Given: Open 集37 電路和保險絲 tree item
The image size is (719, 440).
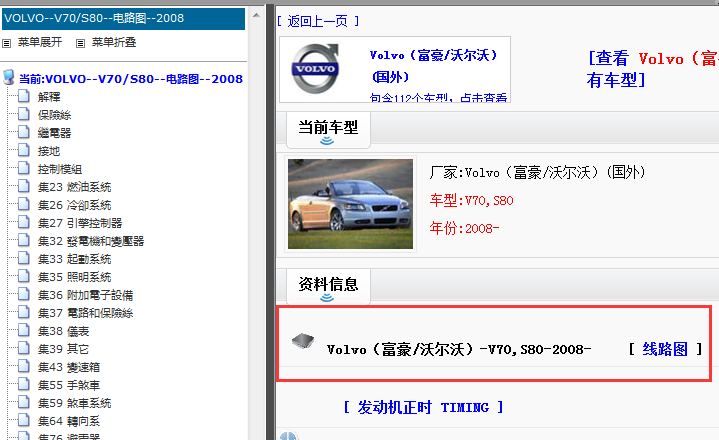Looking at the screenshot, I should pos(86,313).
